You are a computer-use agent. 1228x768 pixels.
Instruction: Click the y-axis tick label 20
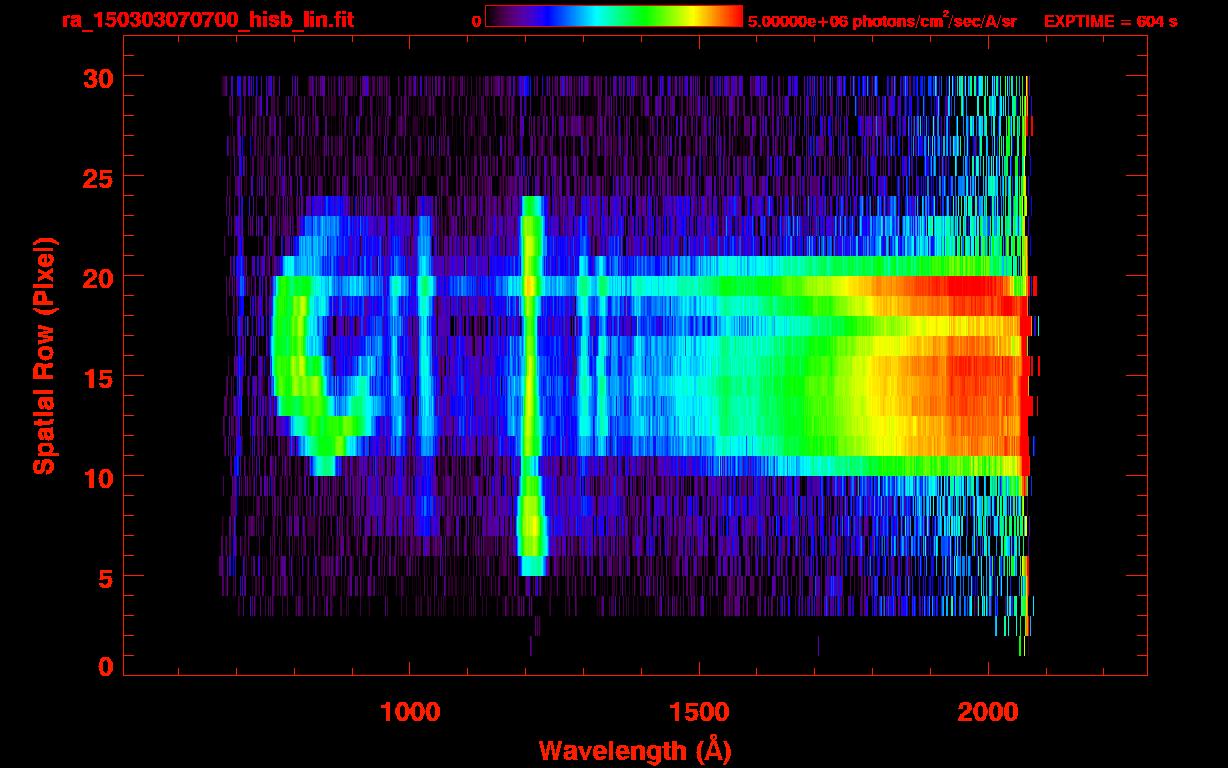point(96,277)
